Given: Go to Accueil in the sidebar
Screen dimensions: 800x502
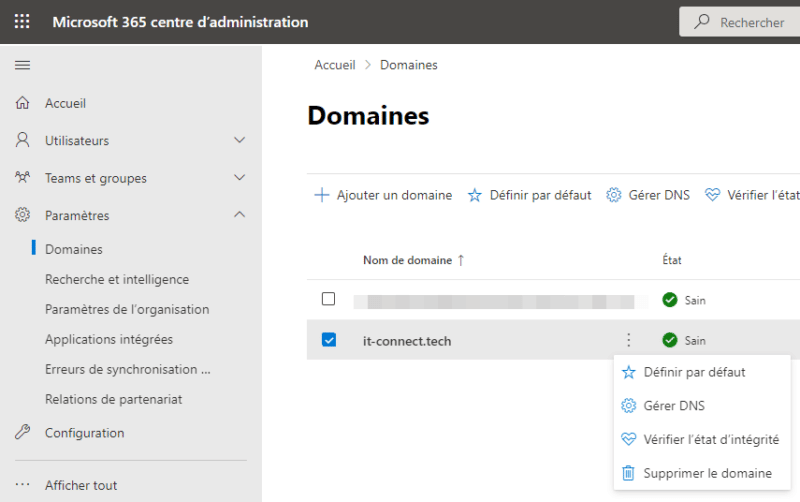Looking at the screenshot, I should pyautogui.click(x=65, y=103).
